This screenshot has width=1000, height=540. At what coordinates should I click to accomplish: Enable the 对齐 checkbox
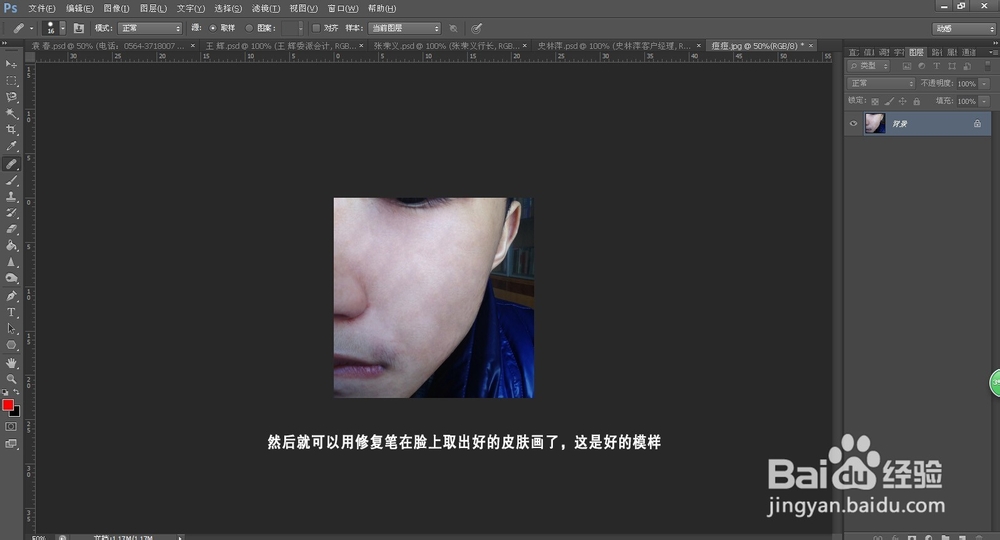(316, 28)
